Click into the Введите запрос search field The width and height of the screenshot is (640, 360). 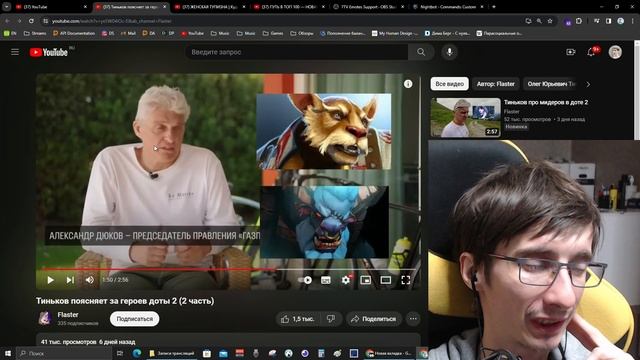pyautogui.click(x=297, y=52)
